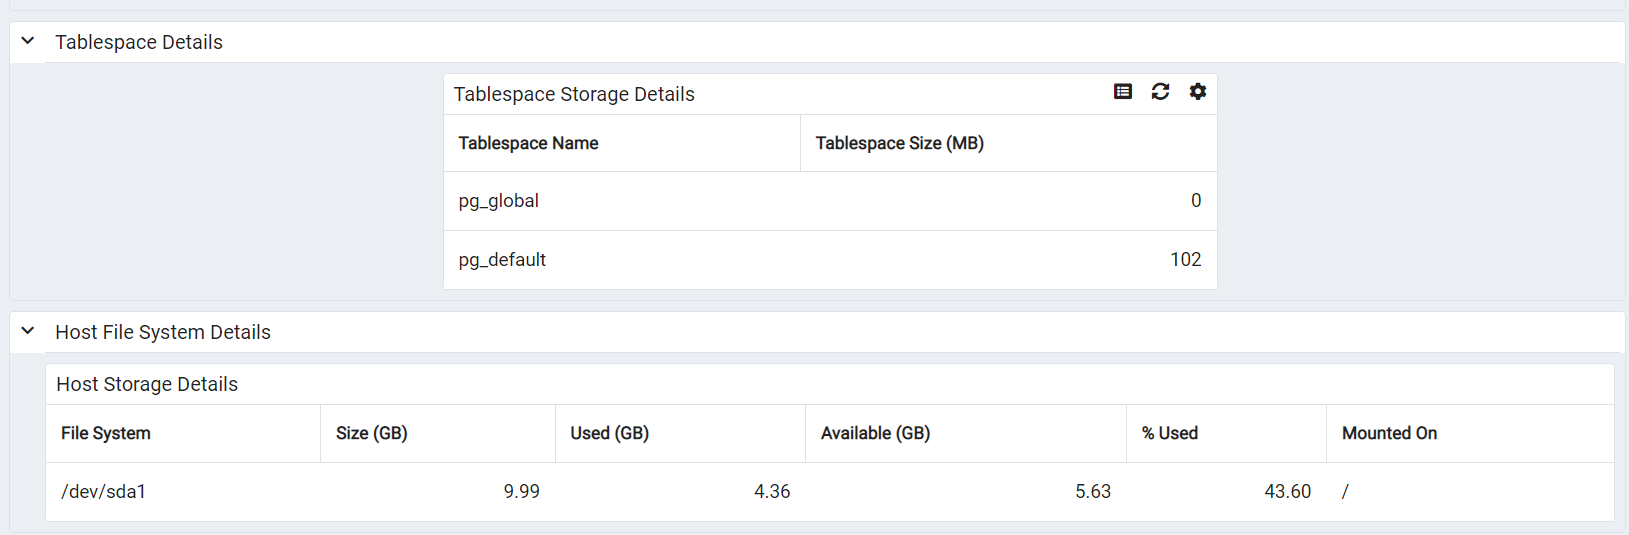Collapse the Host File System Details chevron

pyautogui.click(x=28, y=331)
